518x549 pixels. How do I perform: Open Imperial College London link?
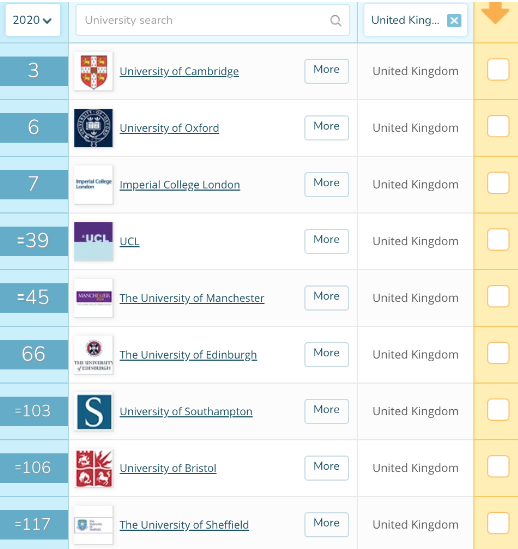coord(180,185)
